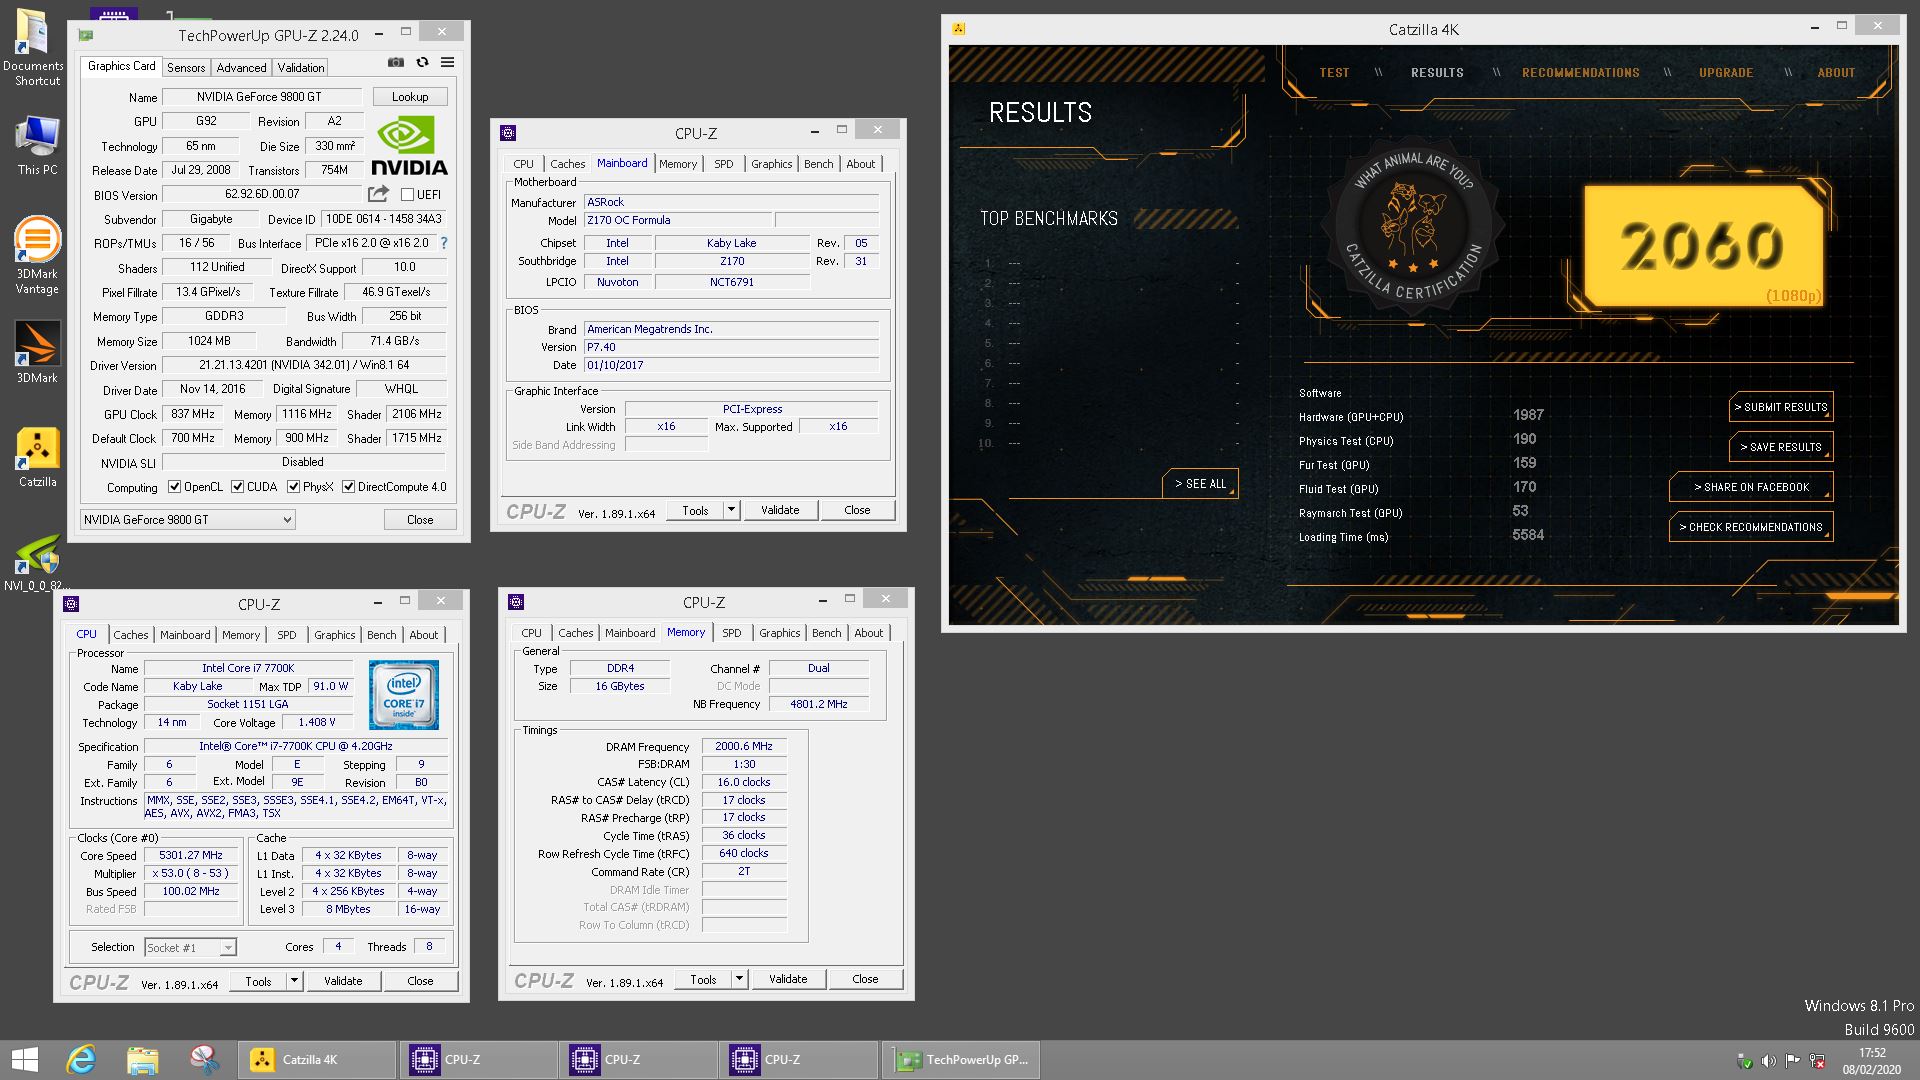1920x1080 pixels.
Task: Open Graphics tab in Memory CPU-Z window
Action: (x=779, y=633)
